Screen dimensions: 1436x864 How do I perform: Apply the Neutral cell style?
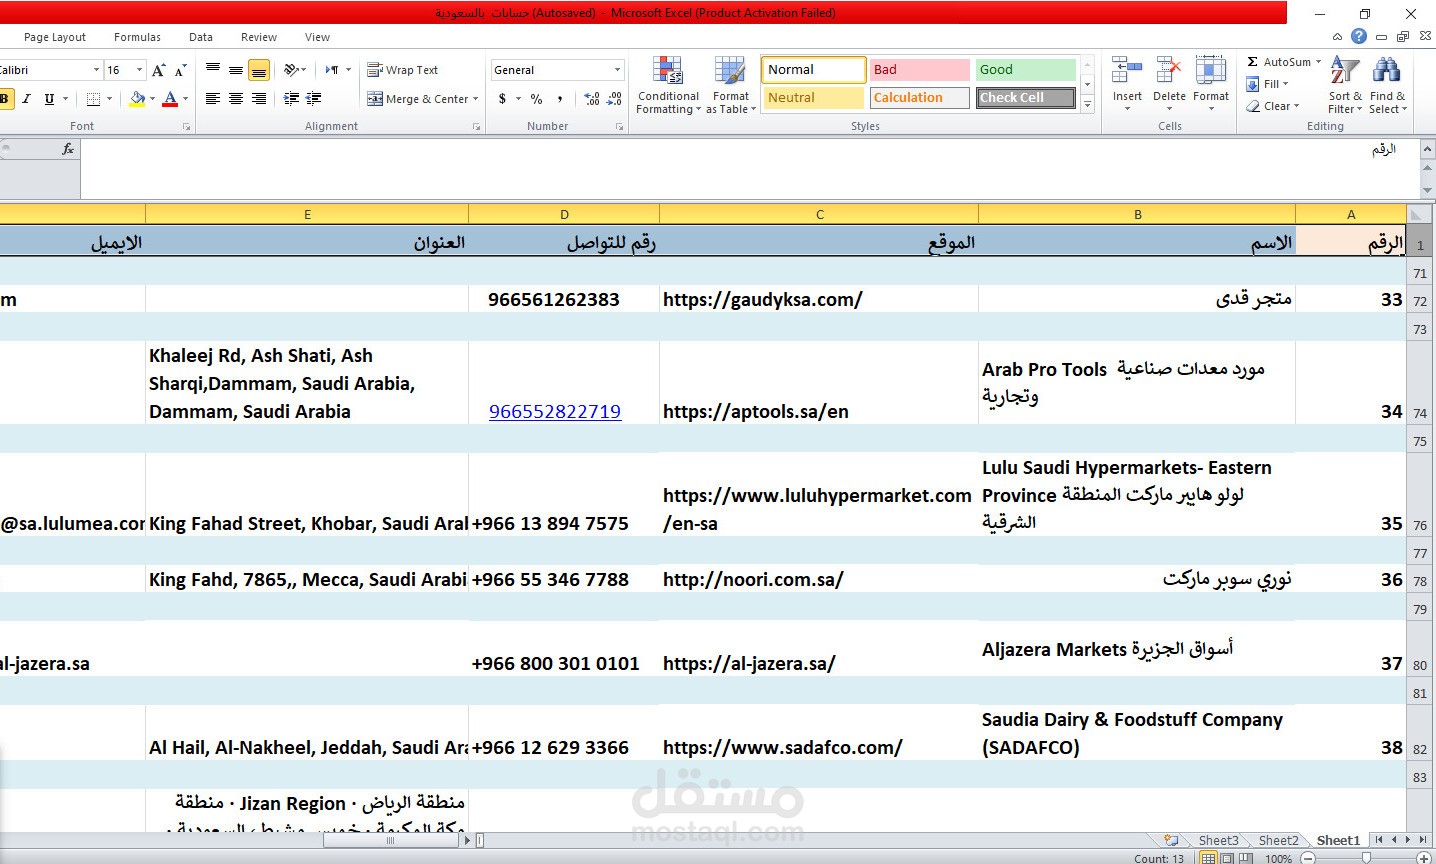(813, 98)
